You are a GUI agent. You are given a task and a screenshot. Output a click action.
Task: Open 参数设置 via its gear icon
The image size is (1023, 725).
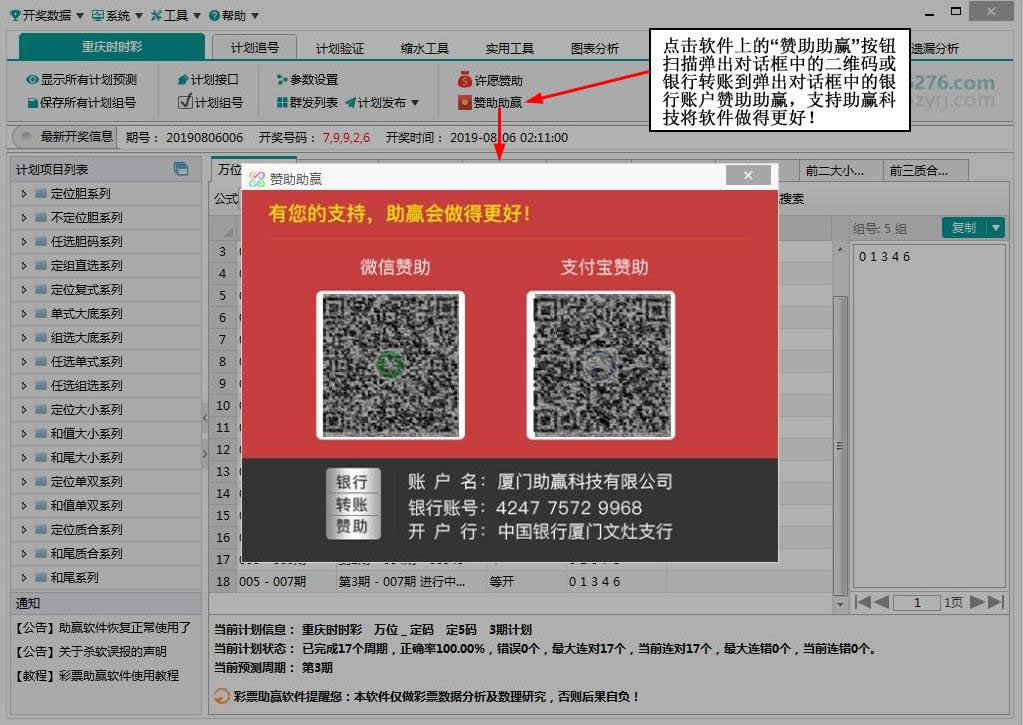tap(282, 80)
